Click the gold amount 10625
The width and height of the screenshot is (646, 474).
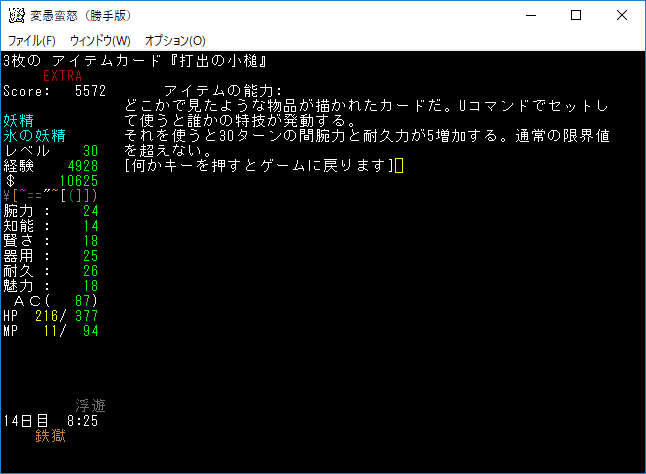pyautogui.click(x=78, y=181)
